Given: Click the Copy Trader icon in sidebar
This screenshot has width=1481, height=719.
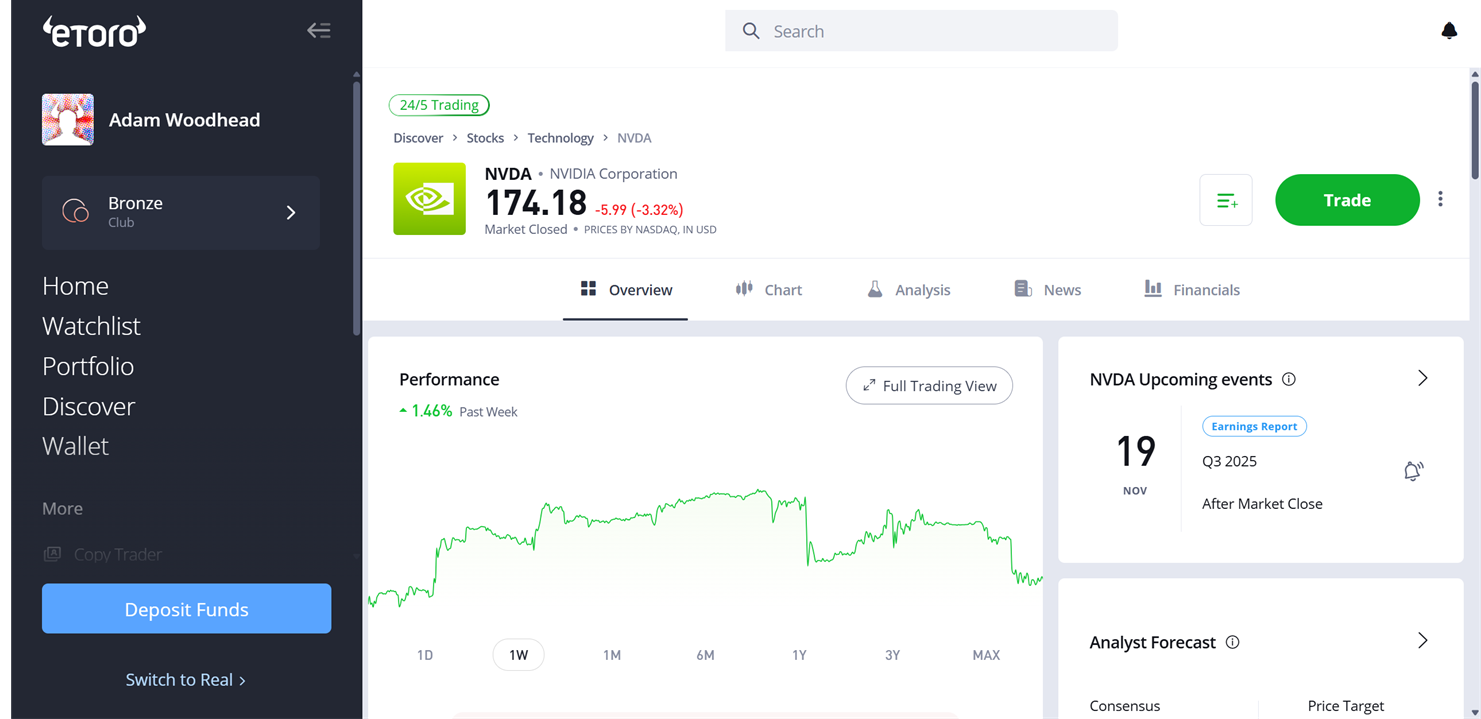Looking at the screenshot, I should click(x=52, y=554).
